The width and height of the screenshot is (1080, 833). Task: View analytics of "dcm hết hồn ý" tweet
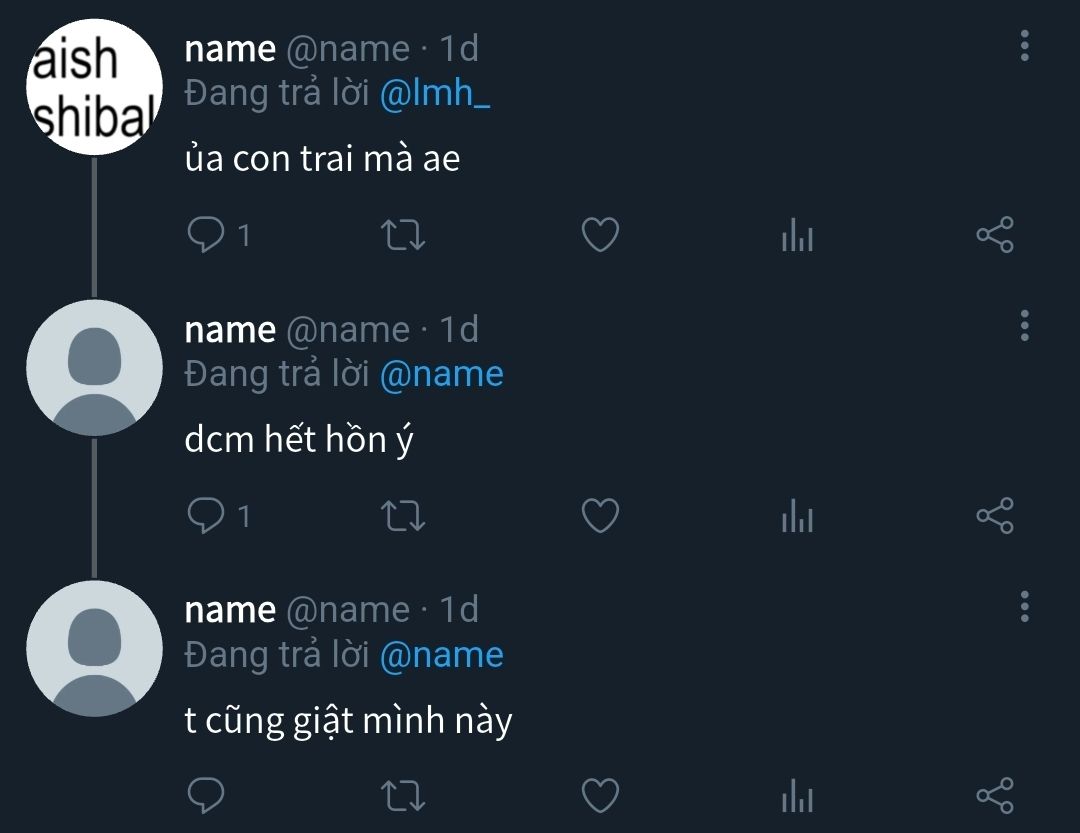(x=797, y=516)
